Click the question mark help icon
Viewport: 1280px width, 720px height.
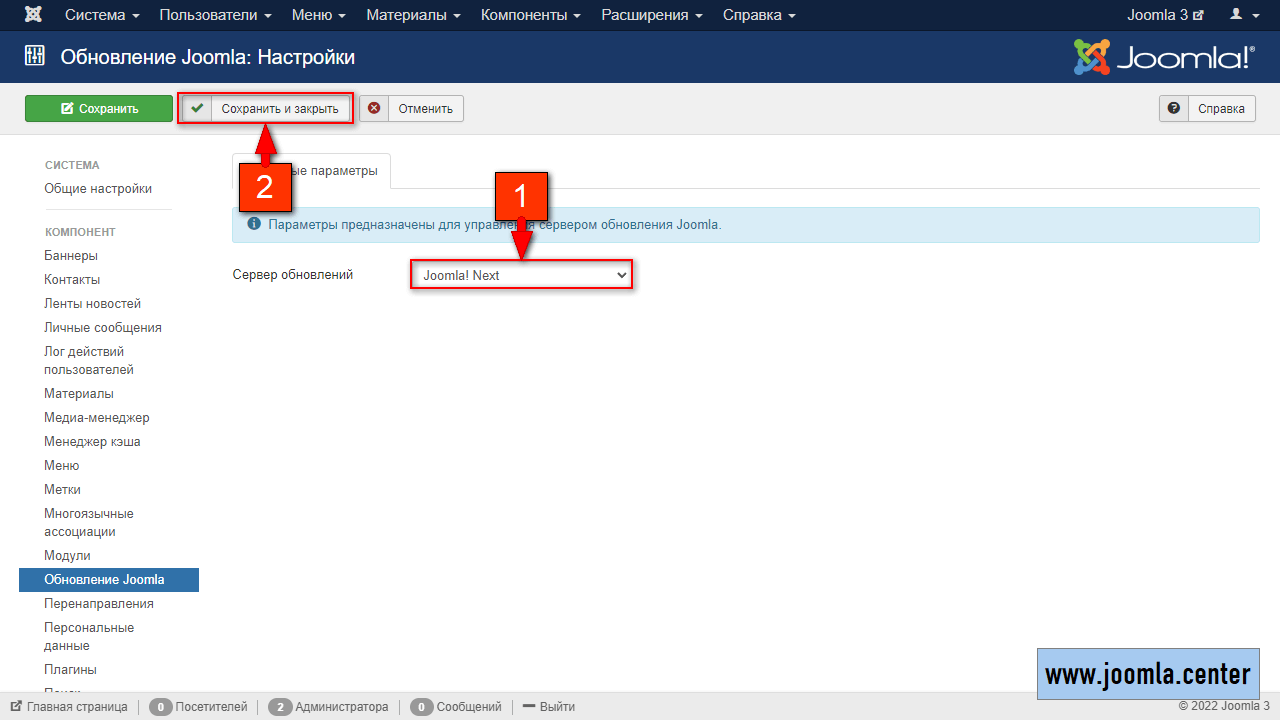click(1174, 109)
